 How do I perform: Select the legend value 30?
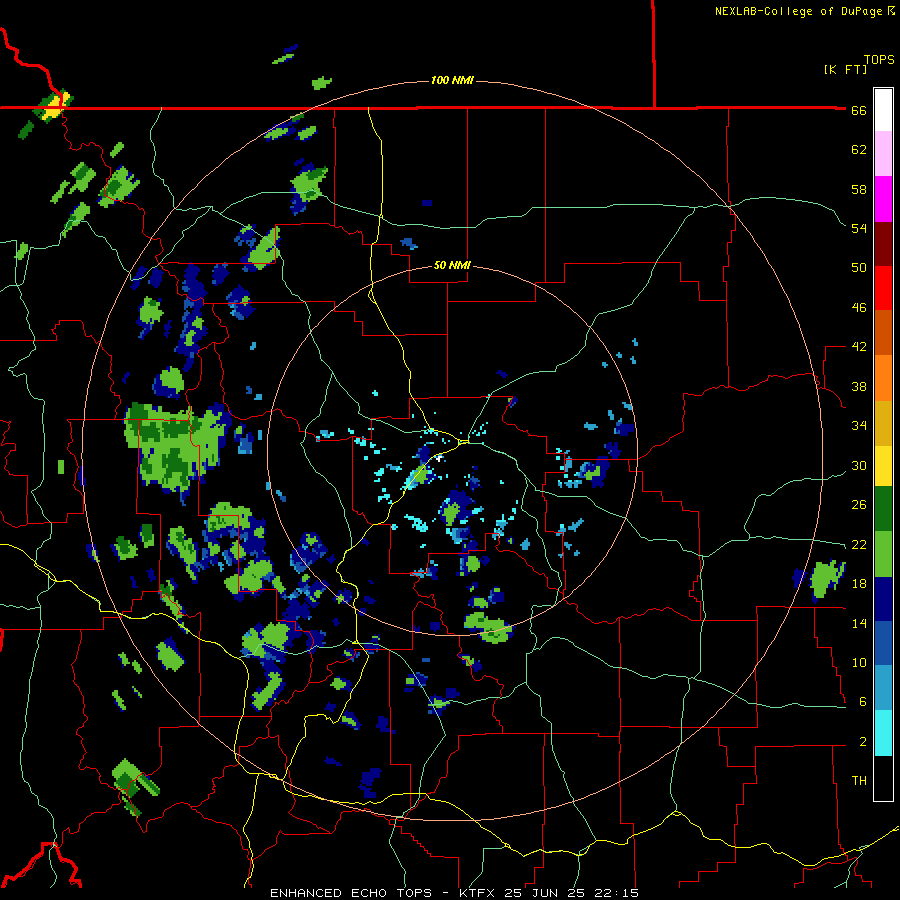(x=859, y=465)
